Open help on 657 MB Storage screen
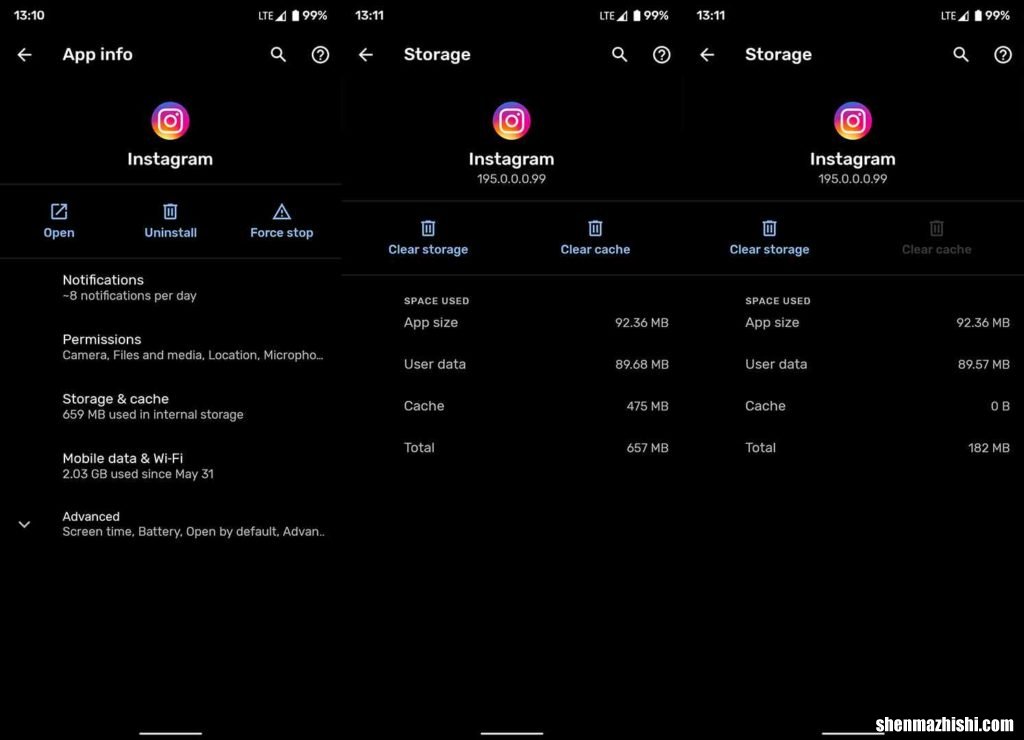 662,55
